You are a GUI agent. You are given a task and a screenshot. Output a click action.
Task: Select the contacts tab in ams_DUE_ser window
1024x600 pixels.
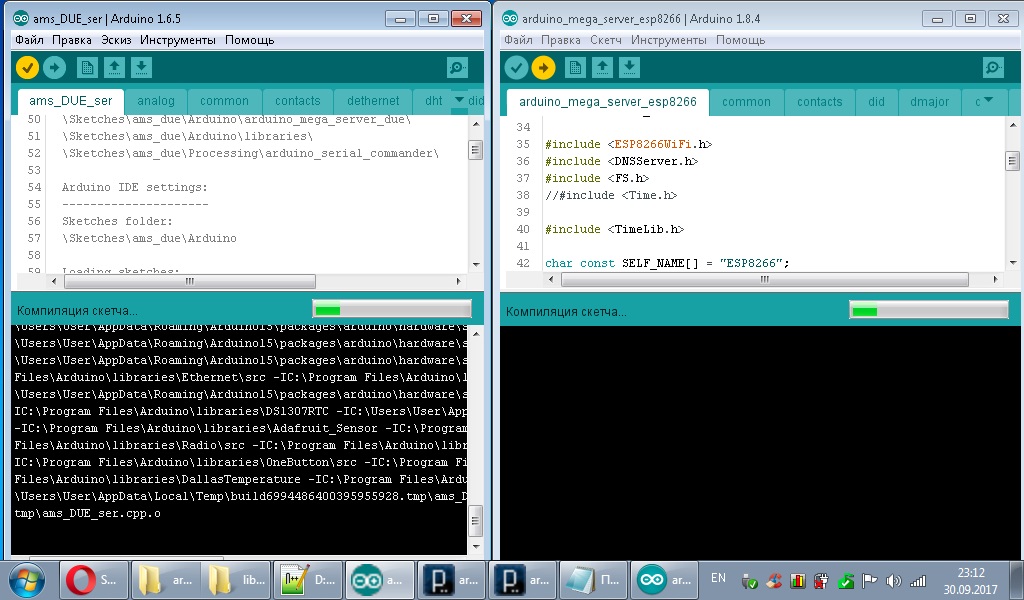298,101
